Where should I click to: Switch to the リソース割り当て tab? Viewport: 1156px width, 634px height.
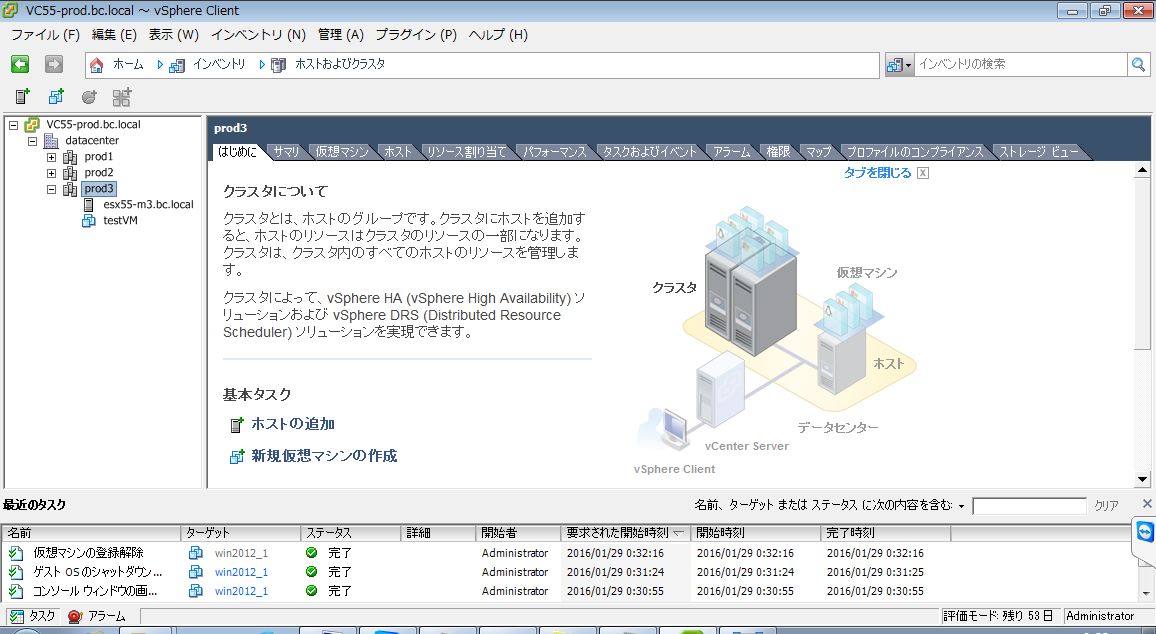click(467, 152)
